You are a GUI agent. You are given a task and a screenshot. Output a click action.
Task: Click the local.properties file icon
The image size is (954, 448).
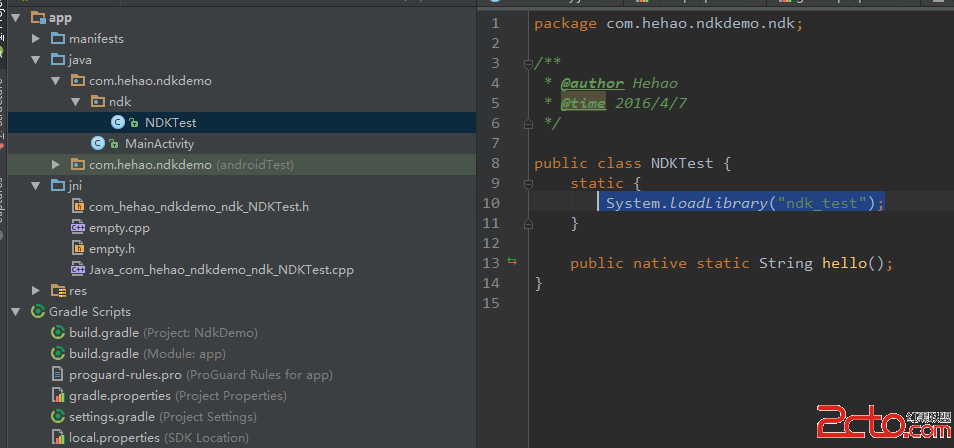58,437
